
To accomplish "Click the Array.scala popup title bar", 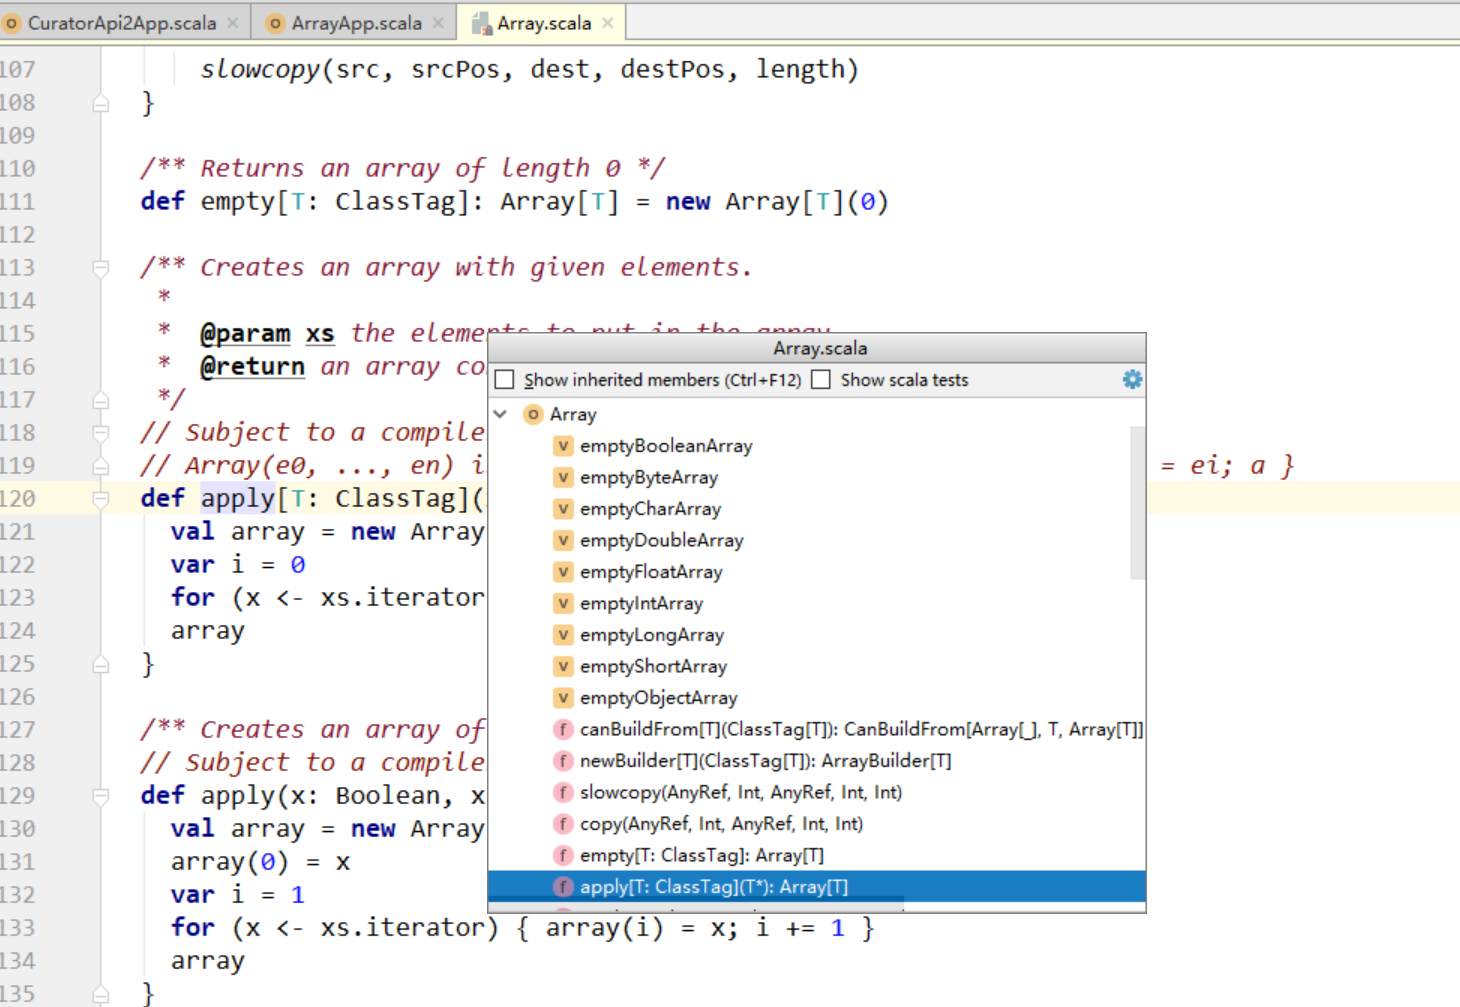I will pyautogui.click(x=817, y=348).
